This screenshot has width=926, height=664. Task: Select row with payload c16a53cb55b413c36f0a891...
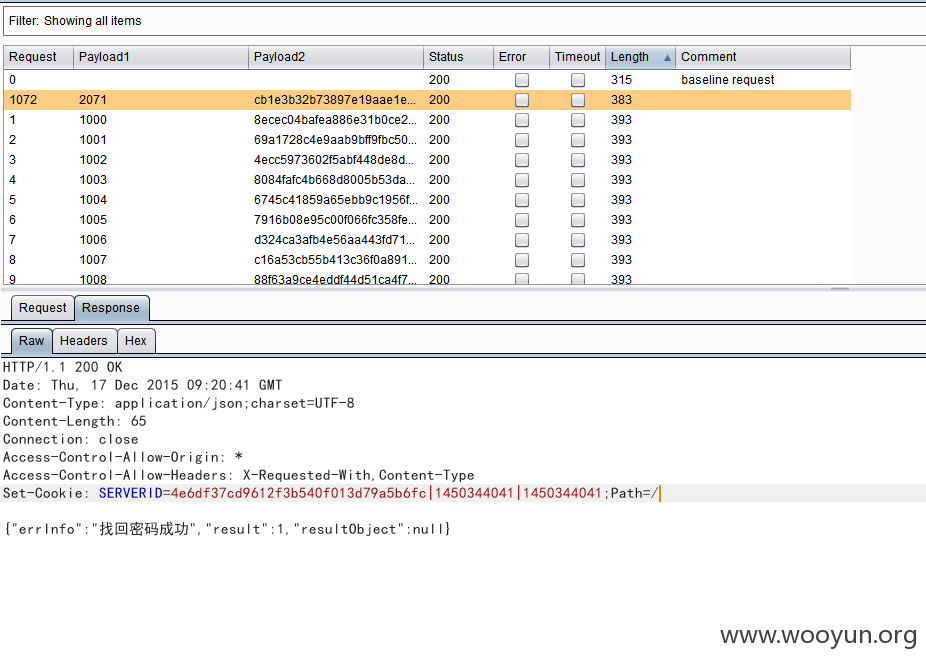coord(427,260)
